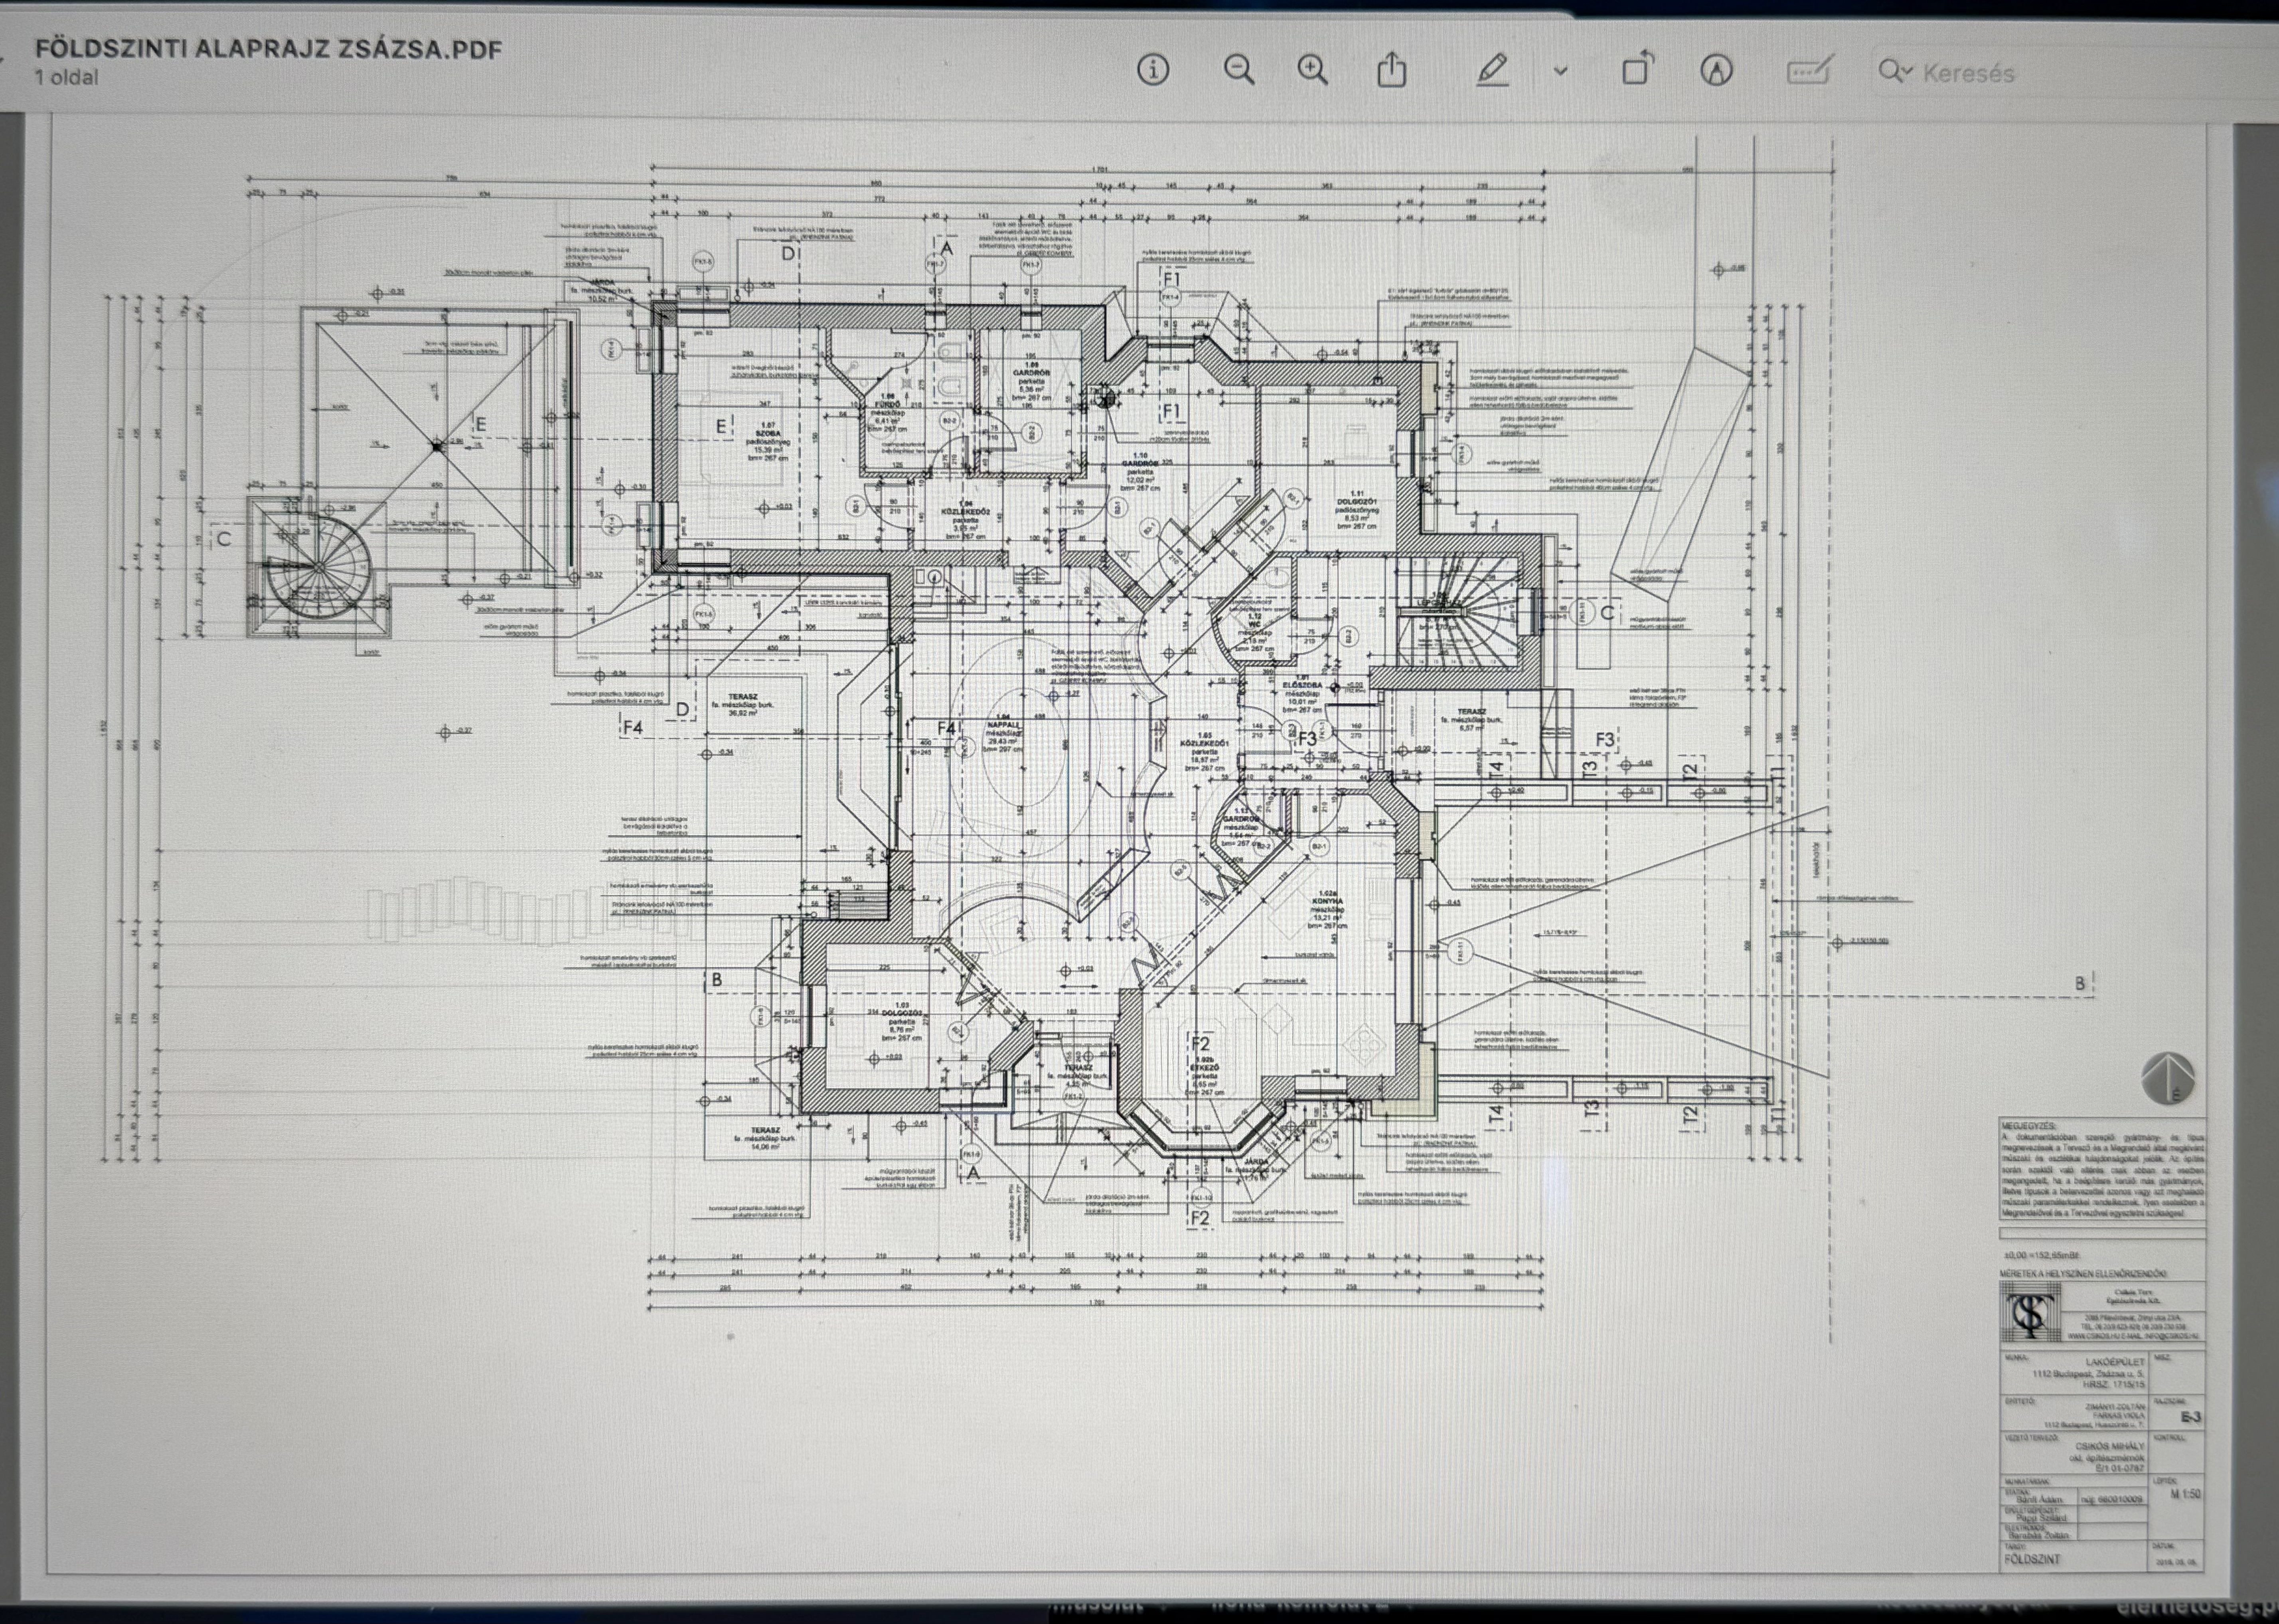Click the FÖLDSZINT label in the title block
The height and width of the screenshot is (1624, 2279).
(x=2032, y=1559)
